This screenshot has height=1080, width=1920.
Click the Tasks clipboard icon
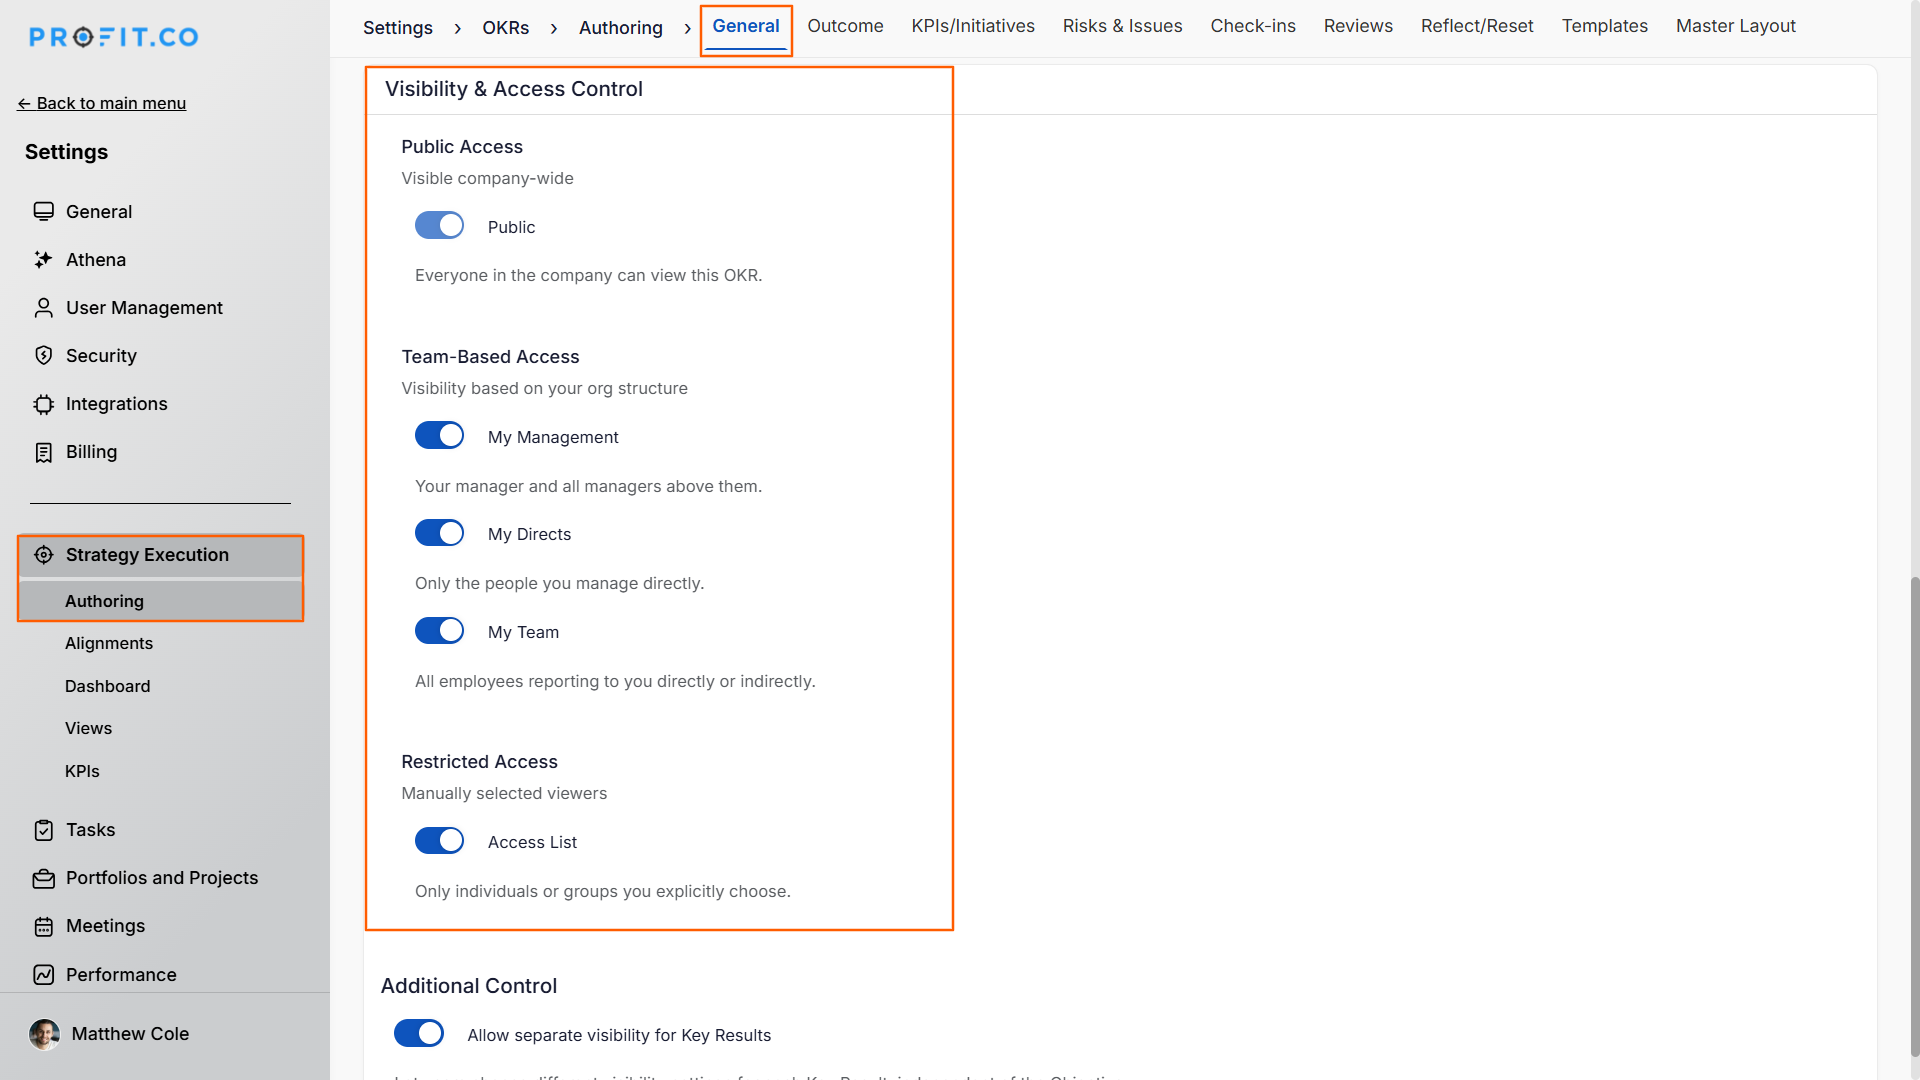[x=43, y=830]
